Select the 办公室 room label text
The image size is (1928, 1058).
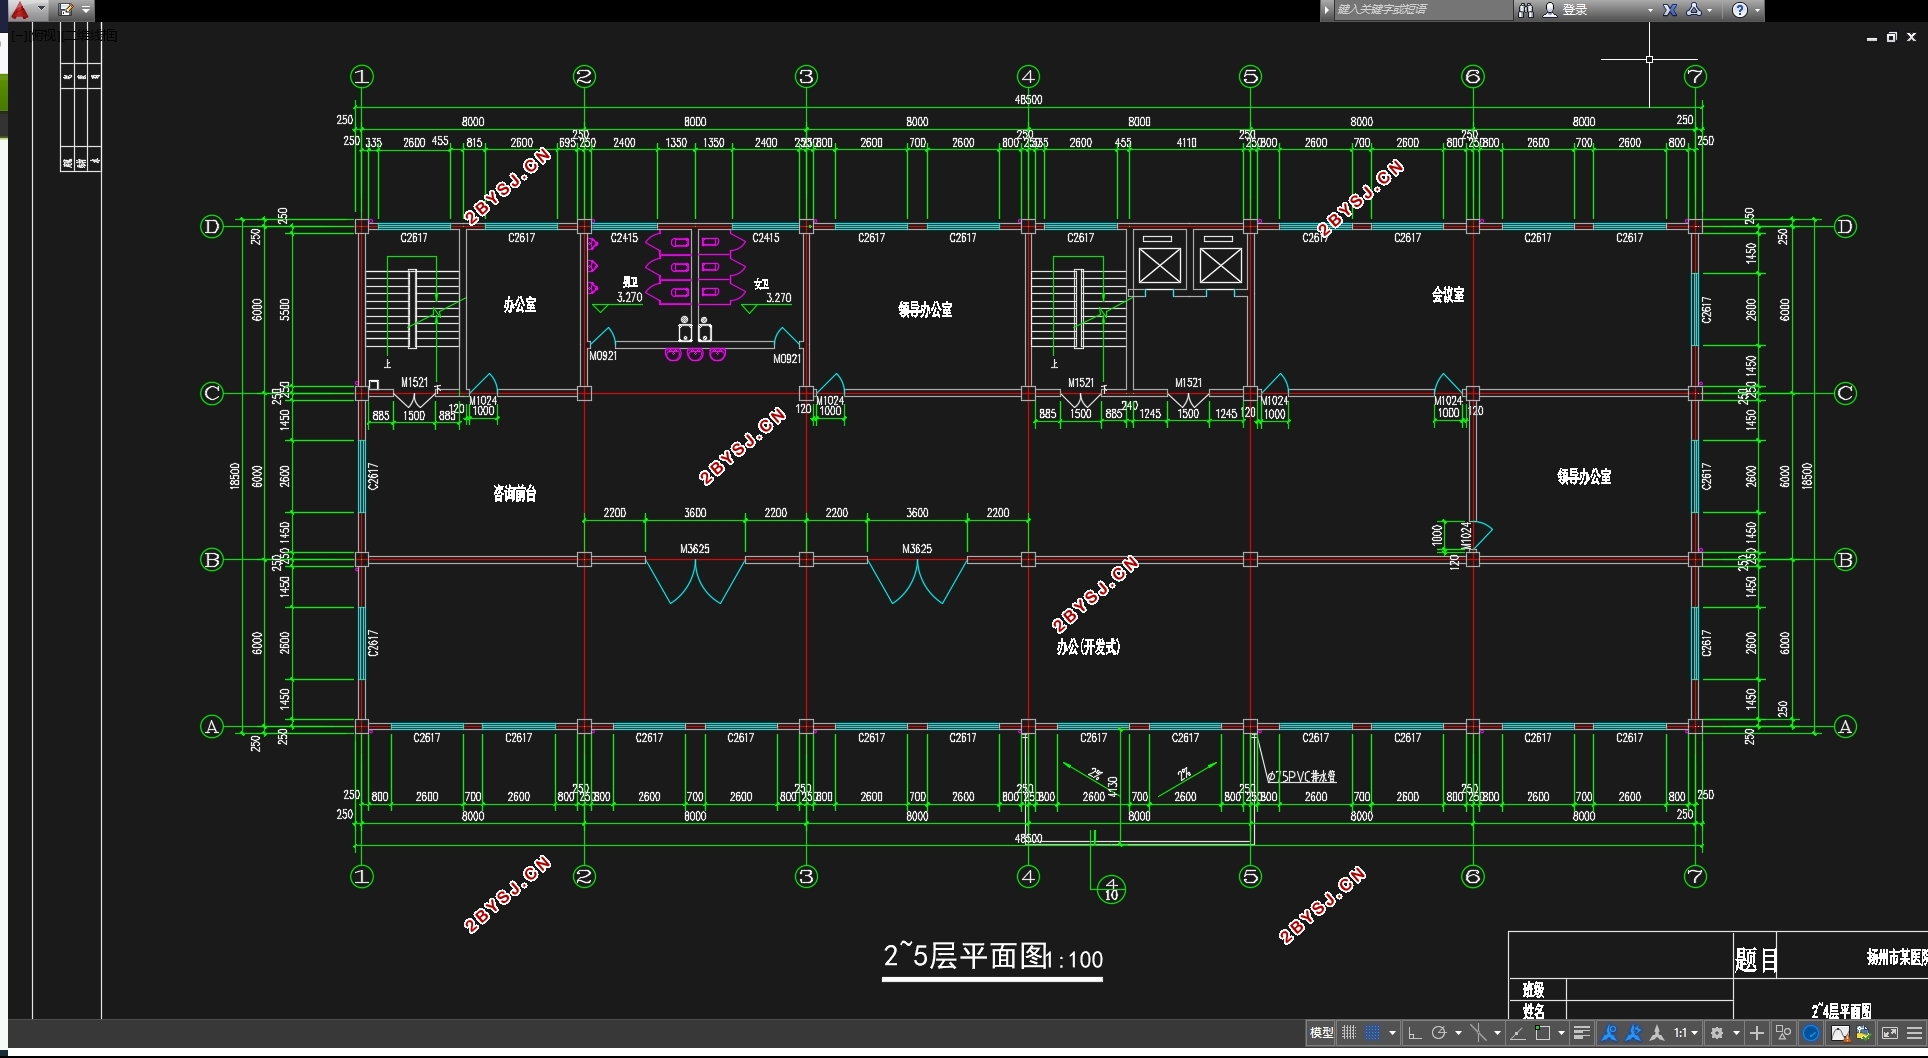tap(520, 304)
